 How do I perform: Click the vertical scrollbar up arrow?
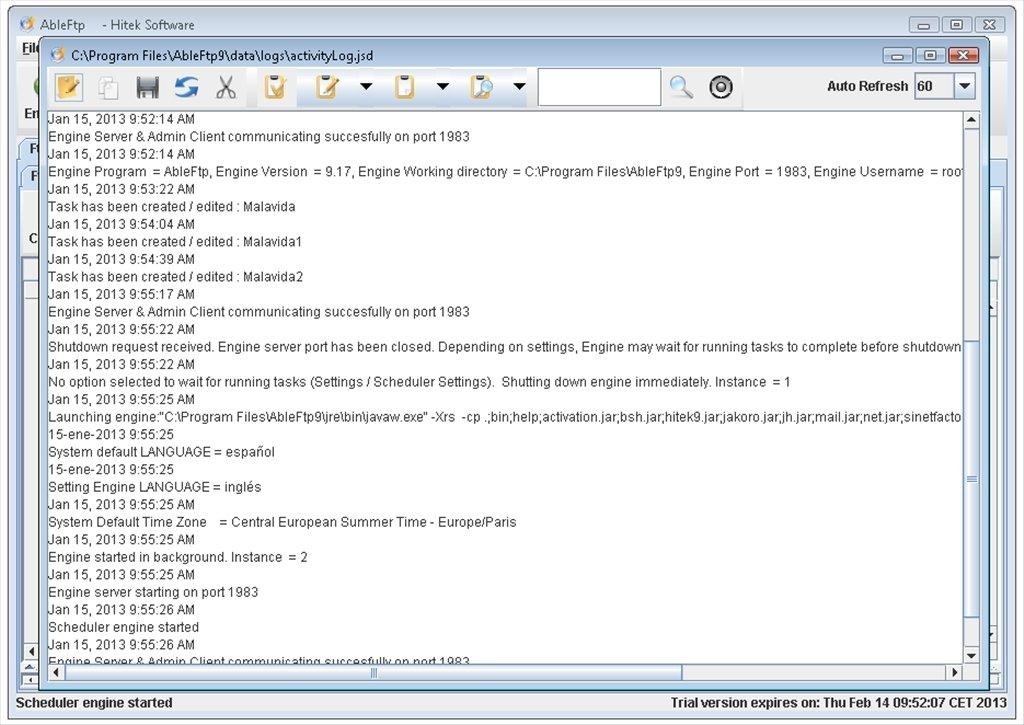pyautogui.click(x=971, y=120)
